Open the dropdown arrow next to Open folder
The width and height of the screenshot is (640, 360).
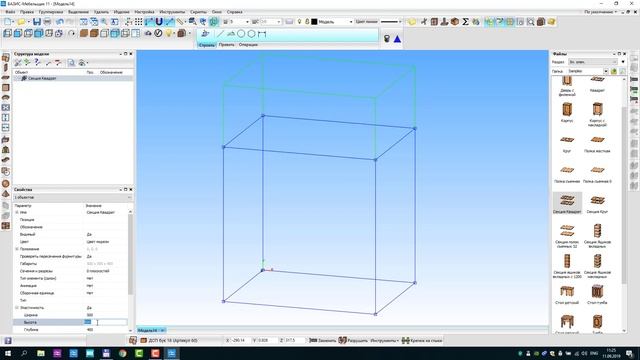coord(28,22)
